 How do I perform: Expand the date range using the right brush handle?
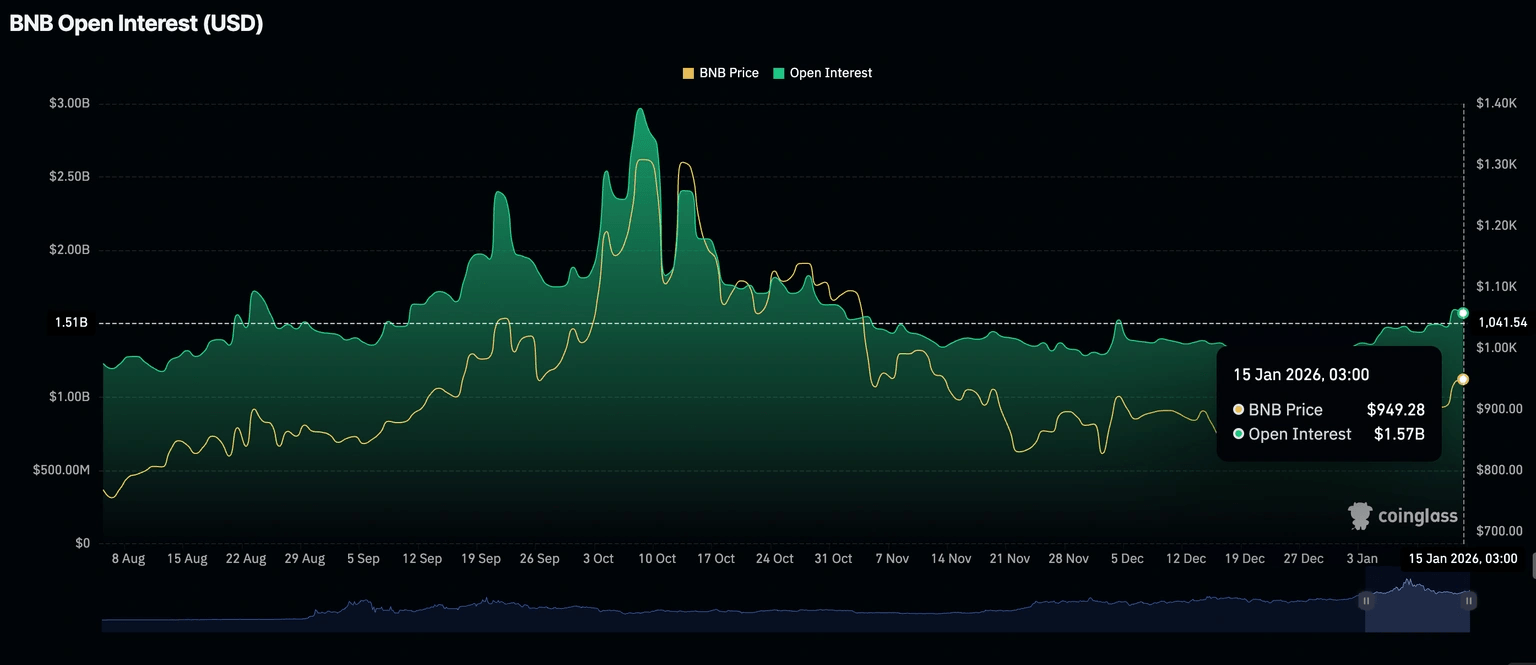coord(1469,601)
